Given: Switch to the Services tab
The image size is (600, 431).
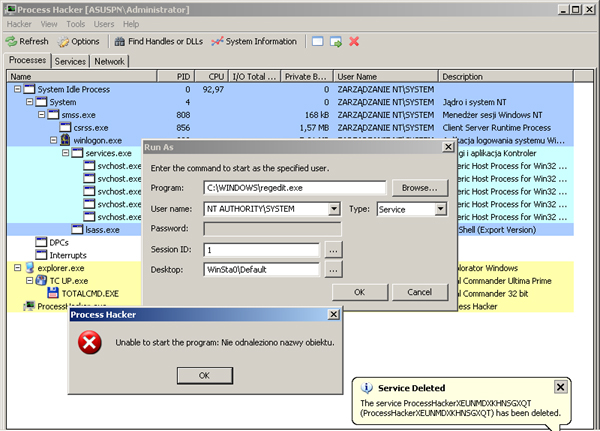Looking at the screenshot, I should [70, 61].
